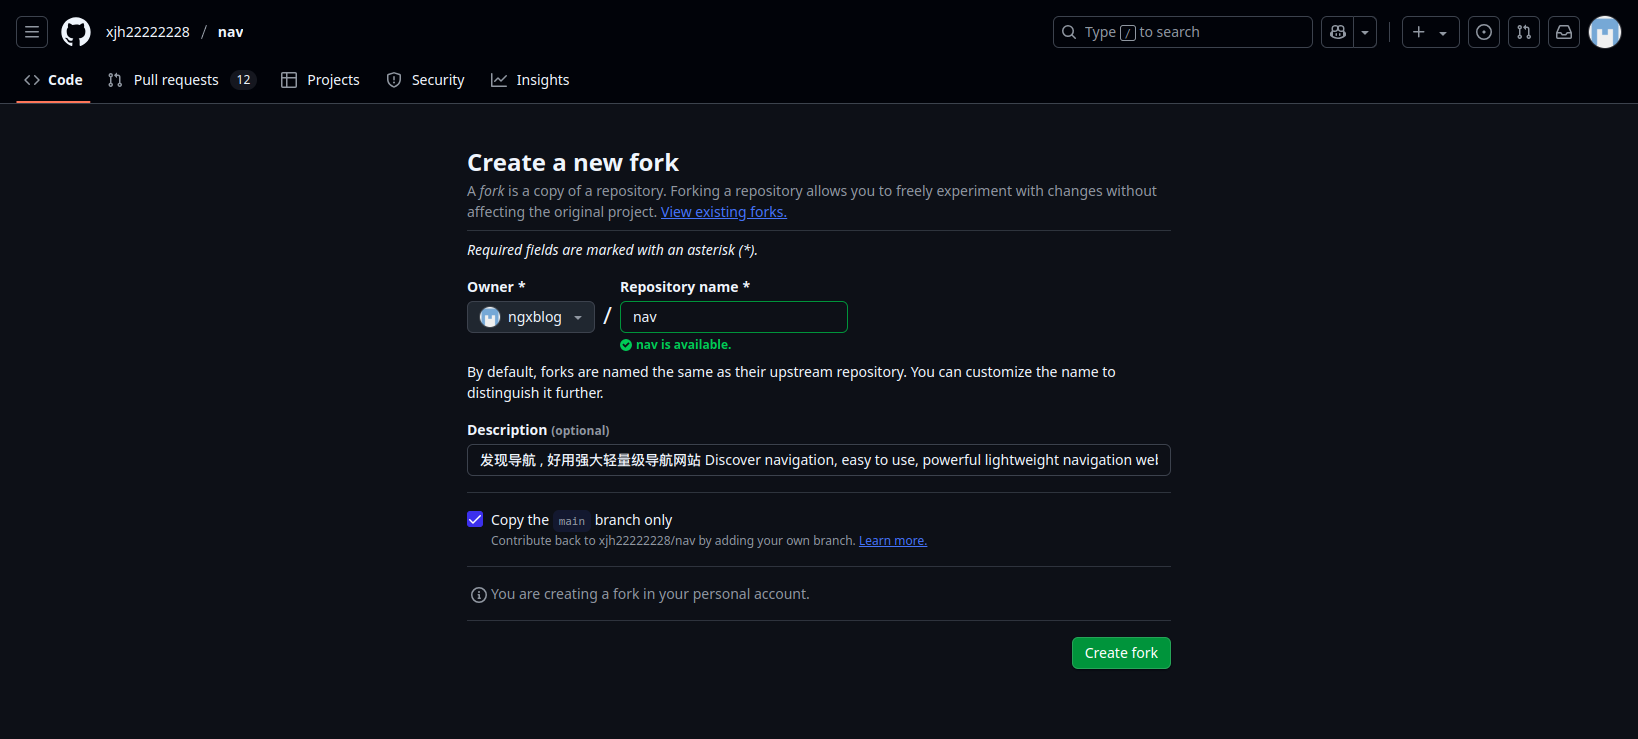This screenshot has height=739, width=1638.
Task: Open user profile avatar menu
Action: pyautogui.click(x=1605, y=32)
